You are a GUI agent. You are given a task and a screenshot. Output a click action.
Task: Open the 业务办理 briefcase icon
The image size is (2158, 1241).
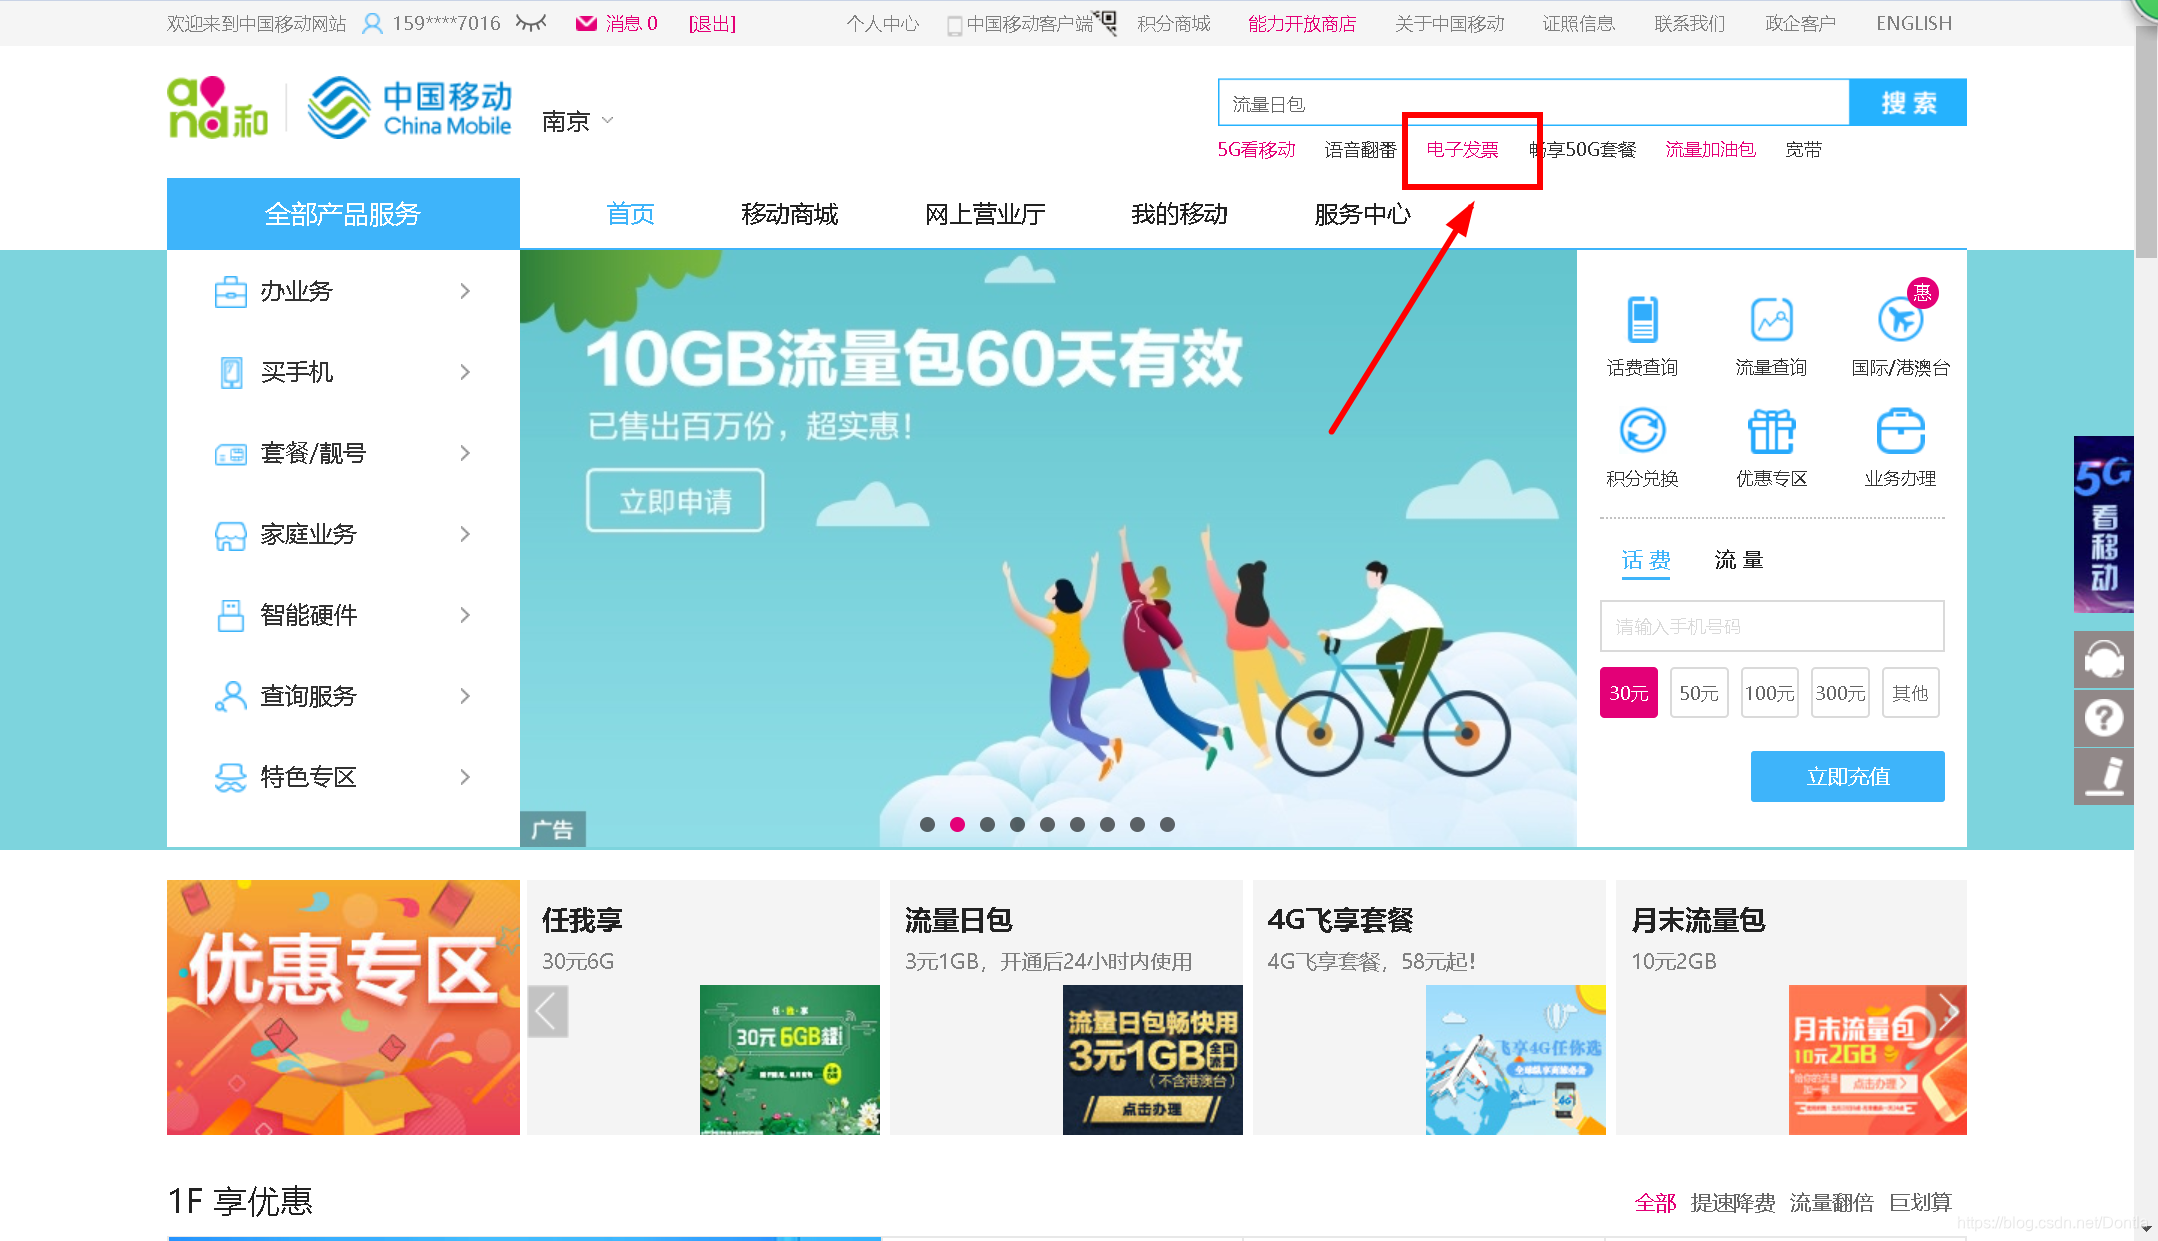[1900, 431]
